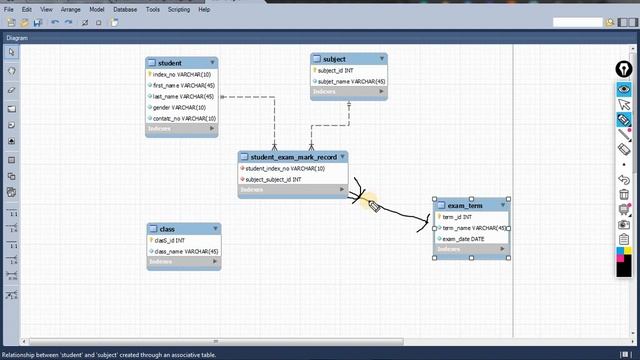Select the line pen in annotation toolbar

click(624, 134)
